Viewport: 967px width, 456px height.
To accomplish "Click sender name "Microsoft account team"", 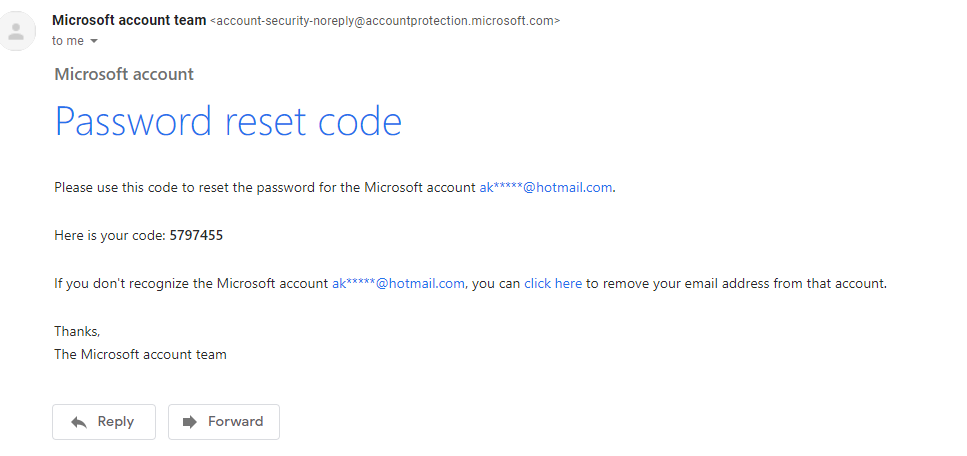I will pos(129,20).
